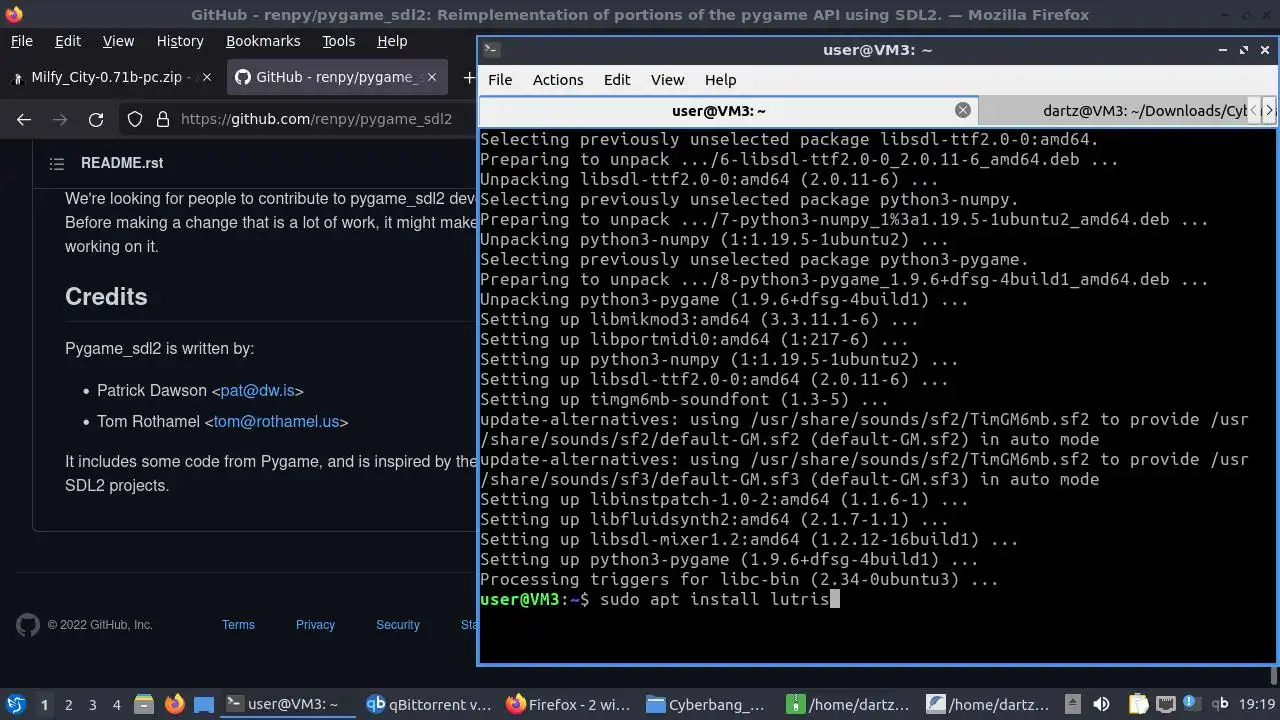Open terminal Help menu

(720, 80)
